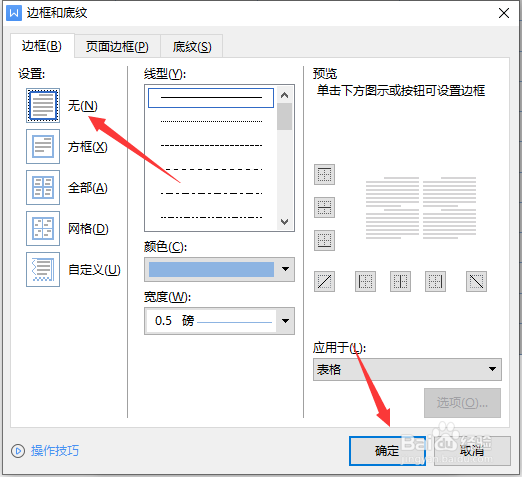Confirm with the 确定 button
This screenshot has width=522, height=477.
(x=387, y=451)
